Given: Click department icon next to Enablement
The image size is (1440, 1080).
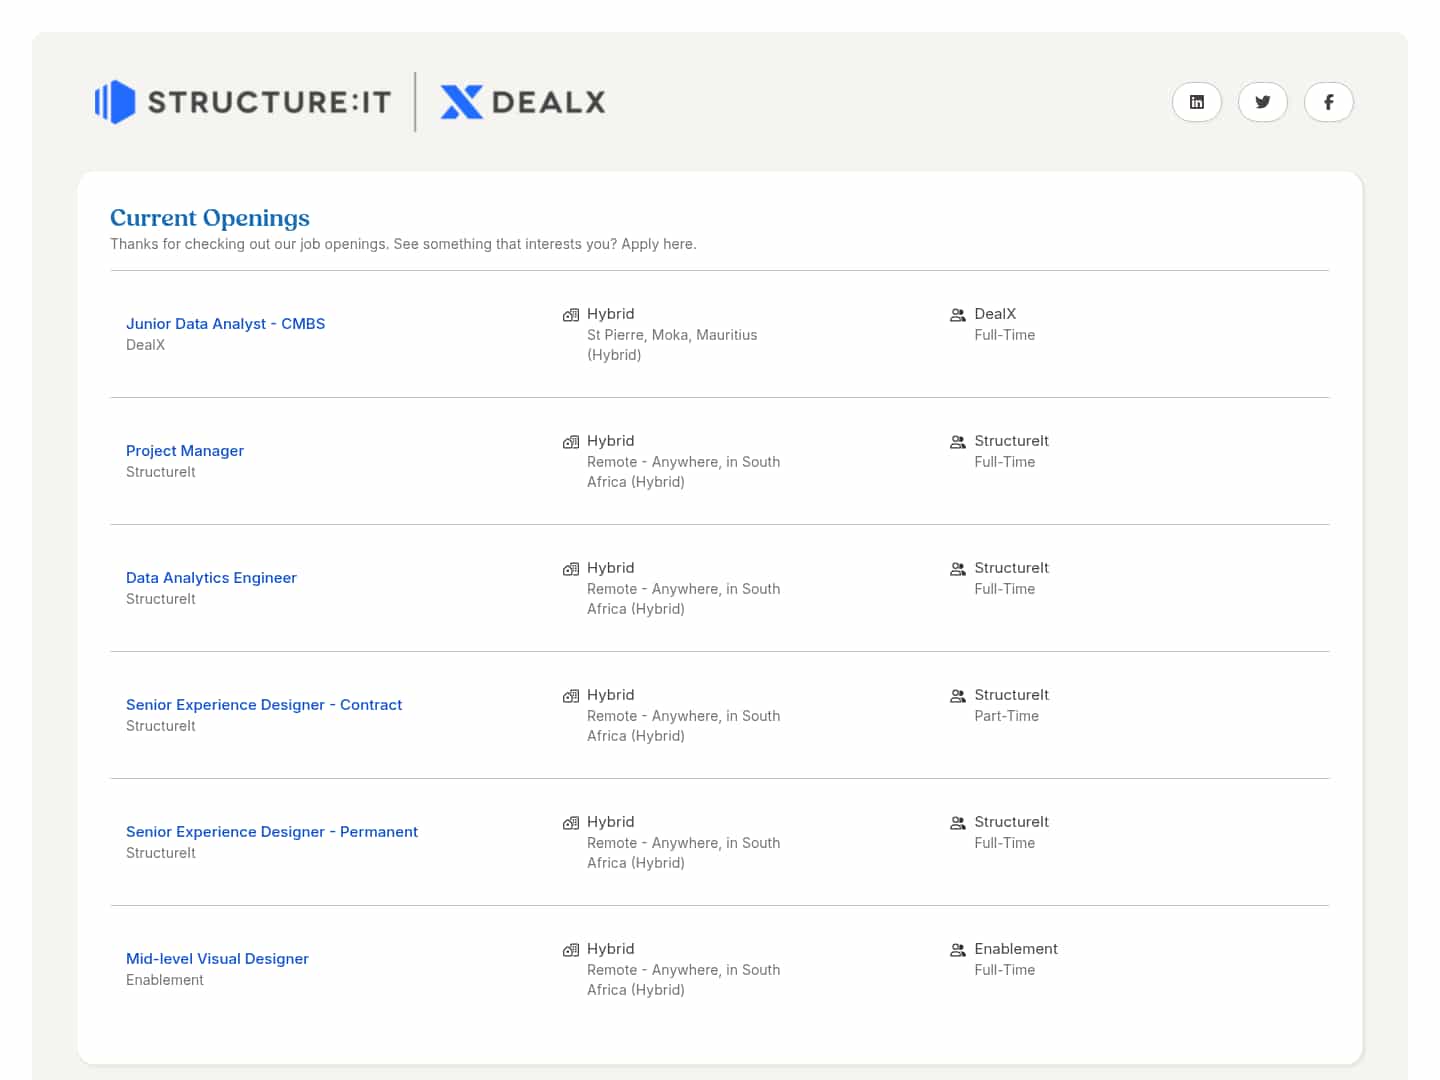Looking at the screenshot, I should [957, 950].
